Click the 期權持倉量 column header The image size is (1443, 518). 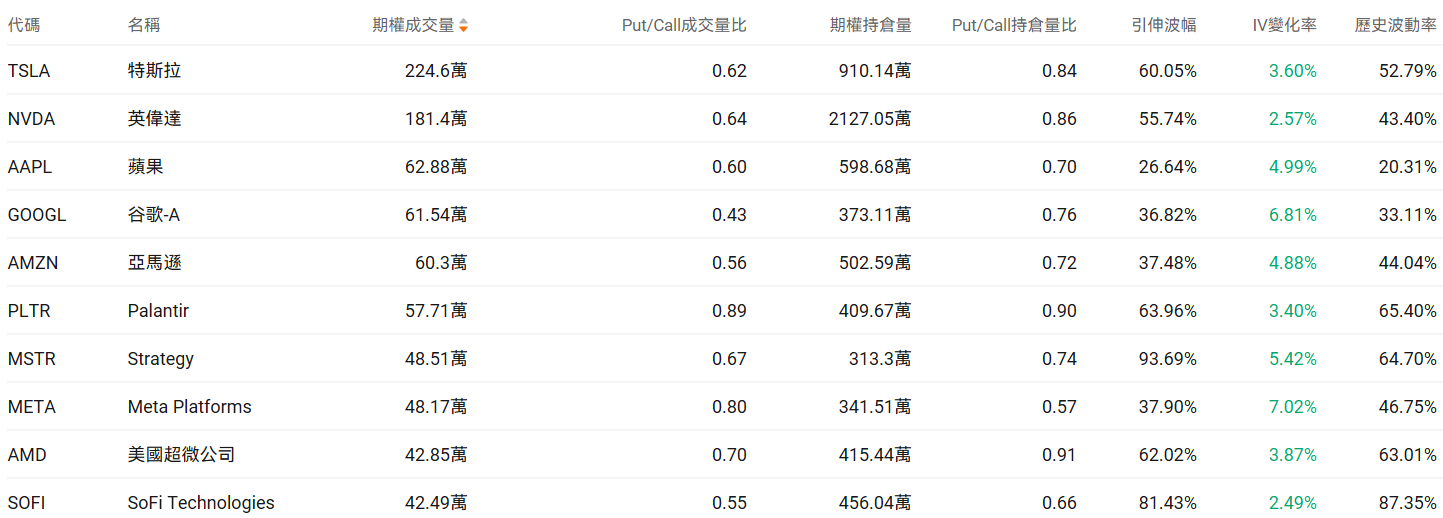click(x=870, y=25)
